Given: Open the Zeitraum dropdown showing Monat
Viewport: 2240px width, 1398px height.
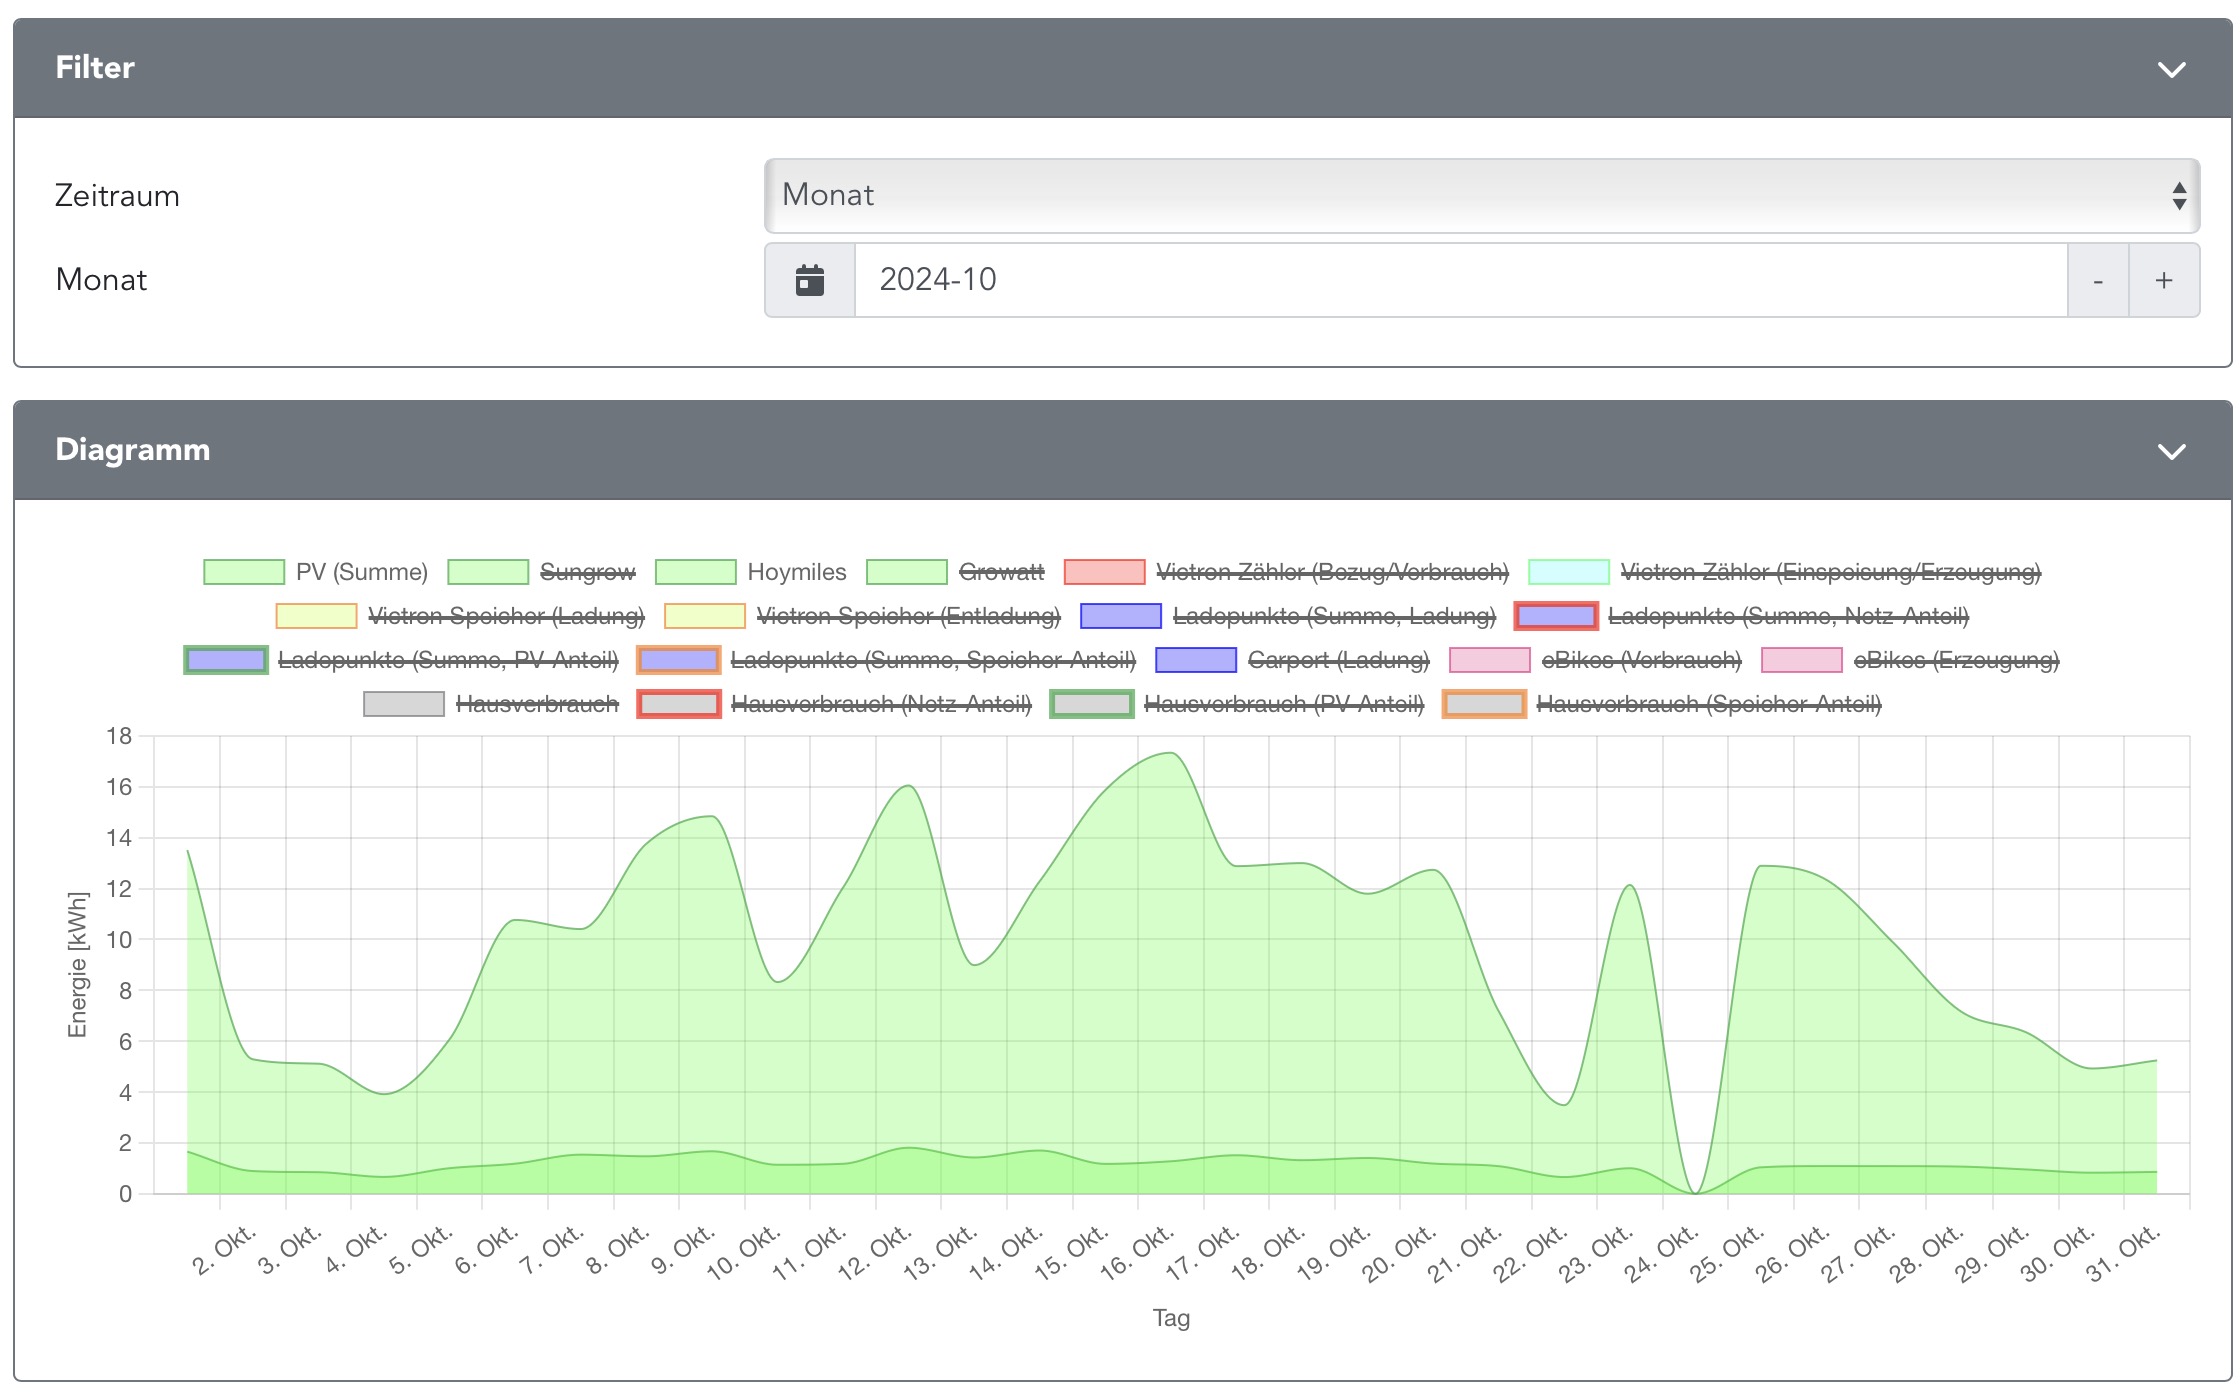Looking at the screenshot, I should 1481,195.
